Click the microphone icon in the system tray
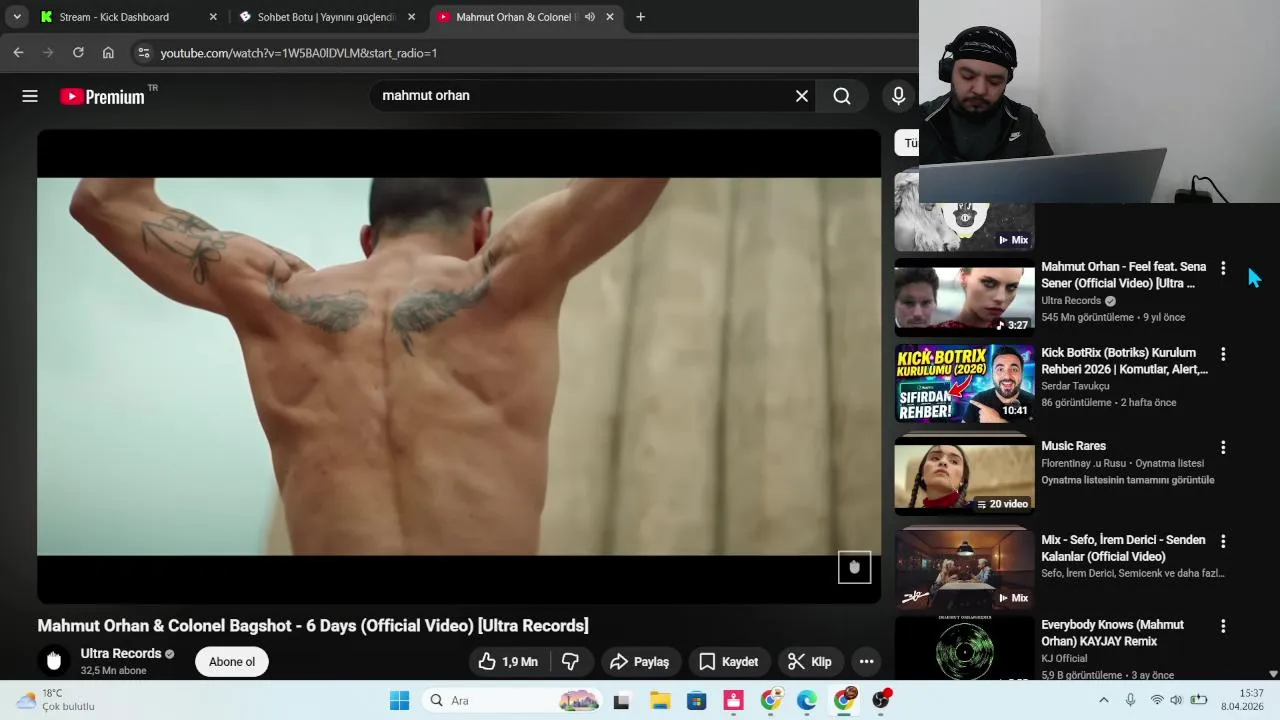1280x720 pixels. point(1131,700)
